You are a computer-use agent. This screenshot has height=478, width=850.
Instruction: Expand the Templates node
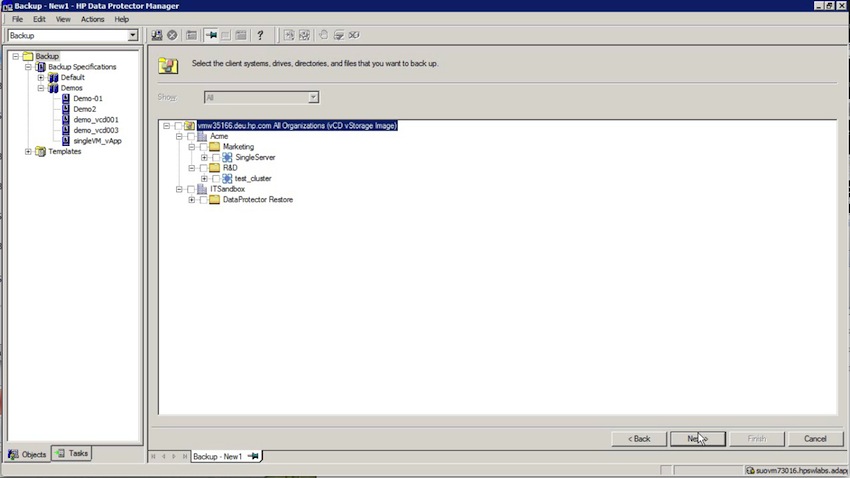click(28, 151)
